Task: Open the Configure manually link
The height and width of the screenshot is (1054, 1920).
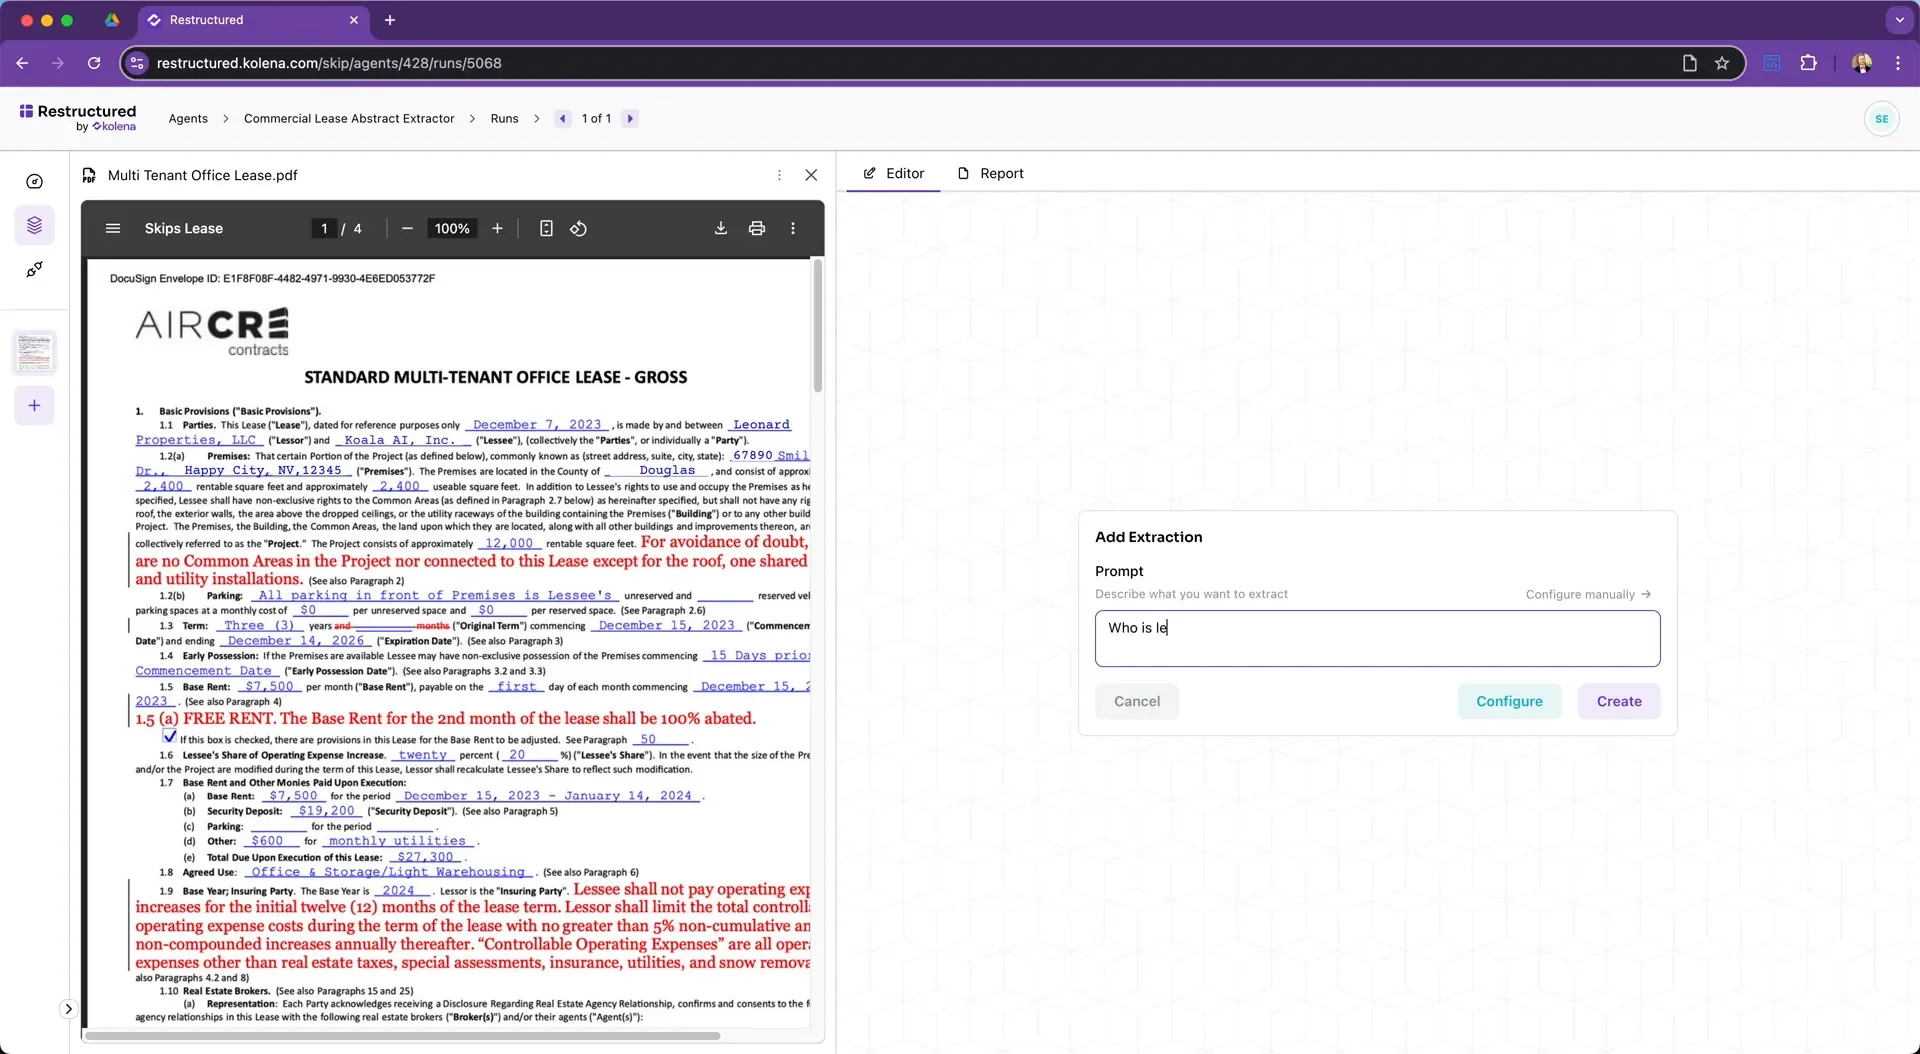Action: click(1586, 594)
